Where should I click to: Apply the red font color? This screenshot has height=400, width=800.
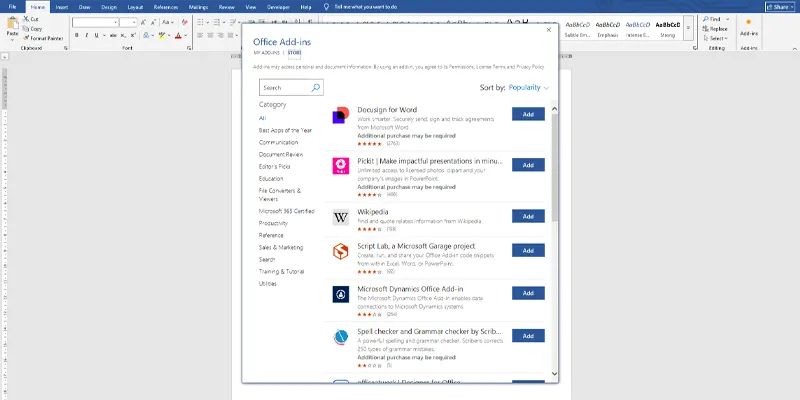tap(178, 35)
